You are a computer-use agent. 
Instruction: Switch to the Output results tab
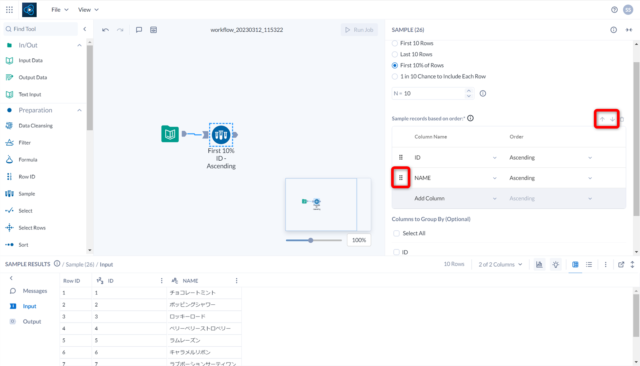[x=27, y=322]
